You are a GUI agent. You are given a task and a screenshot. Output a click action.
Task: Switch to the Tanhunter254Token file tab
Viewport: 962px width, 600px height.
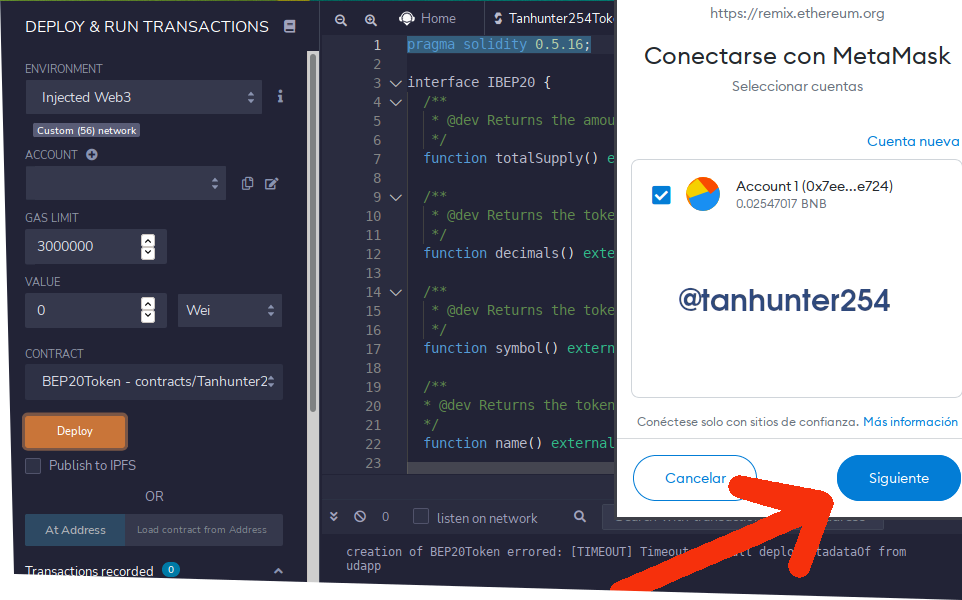pyautogui.click(x=553, y=18)
